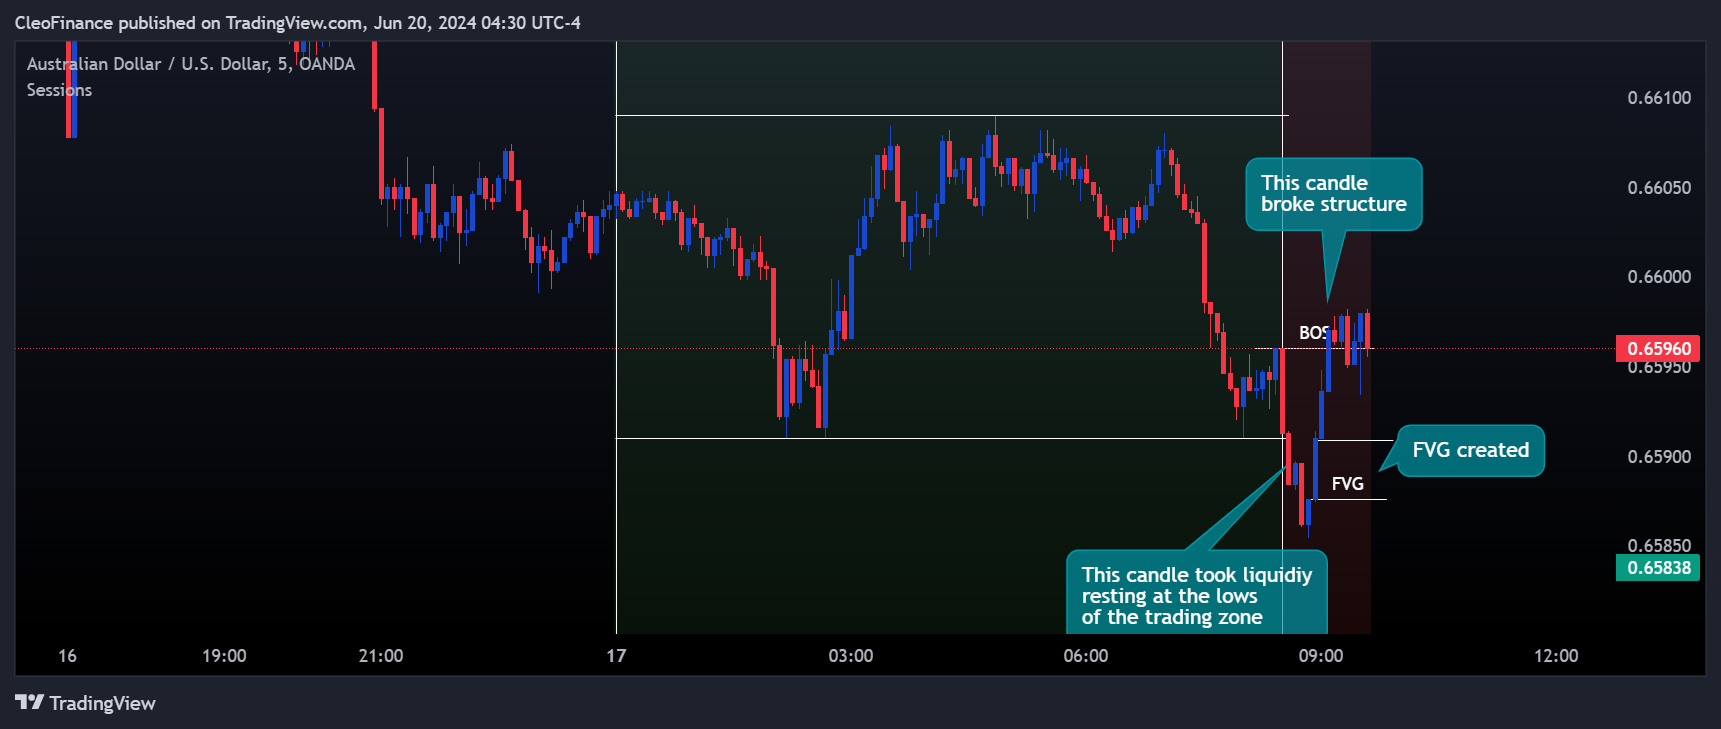
Task: Click the 19:00 time axis label
Action: 224,656
